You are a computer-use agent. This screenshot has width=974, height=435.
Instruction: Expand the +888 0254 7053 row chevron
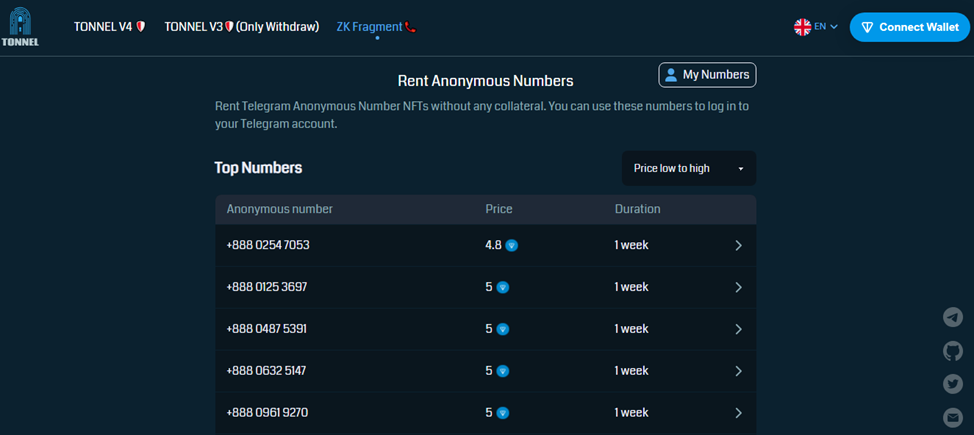tap(738, 245)
